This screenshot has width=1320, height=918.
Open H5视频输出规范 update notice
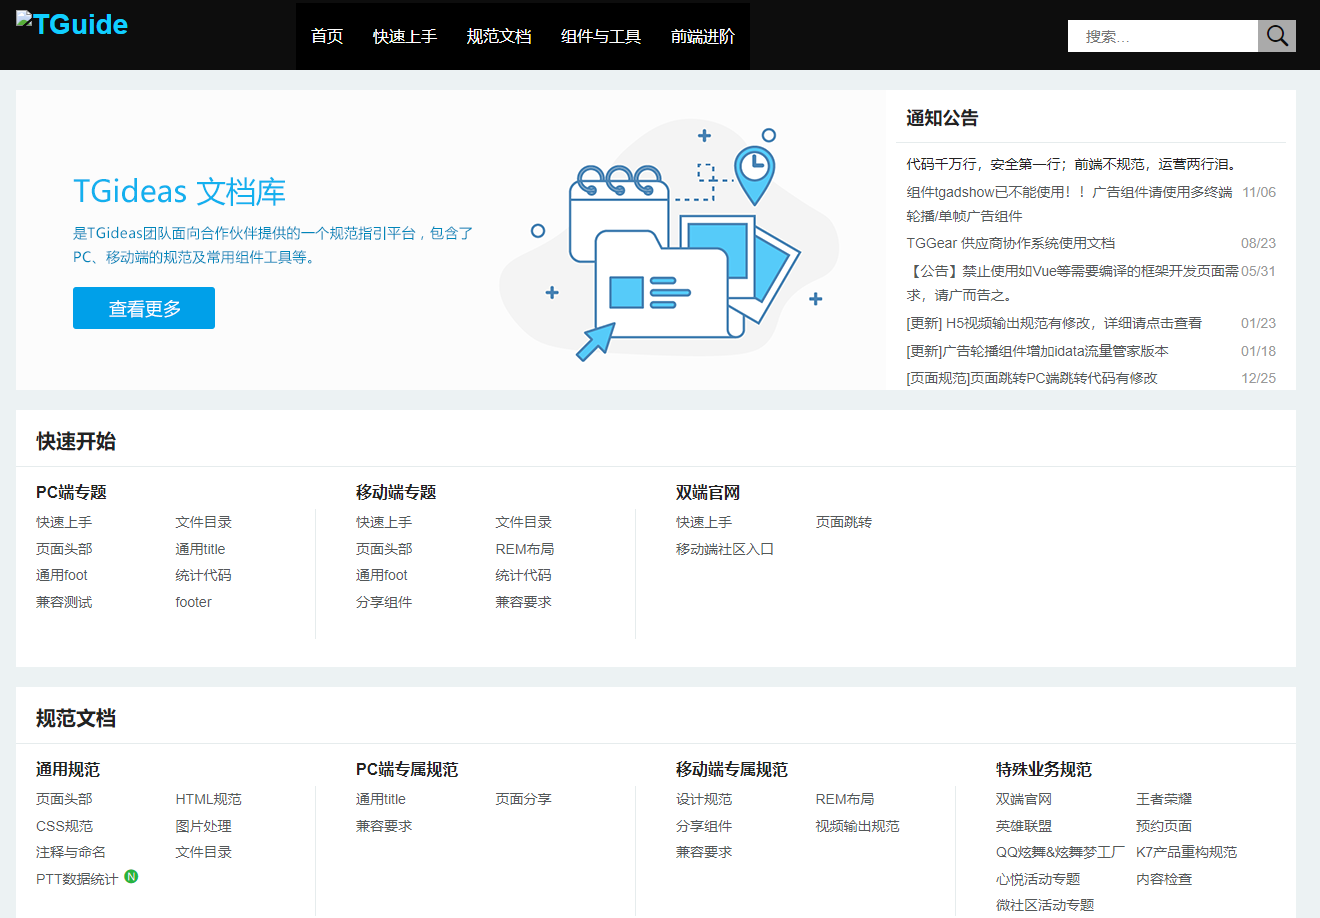coord(1054,323)
